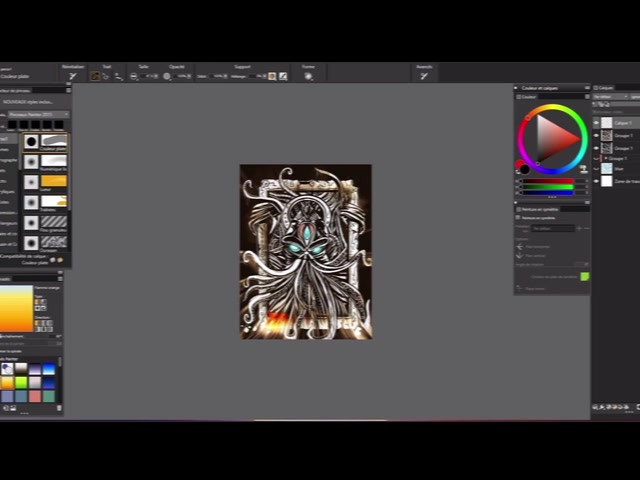Toggle visibility of the Zone de travail layer
The width and height of the screenshot is (640, 480).
596,181
